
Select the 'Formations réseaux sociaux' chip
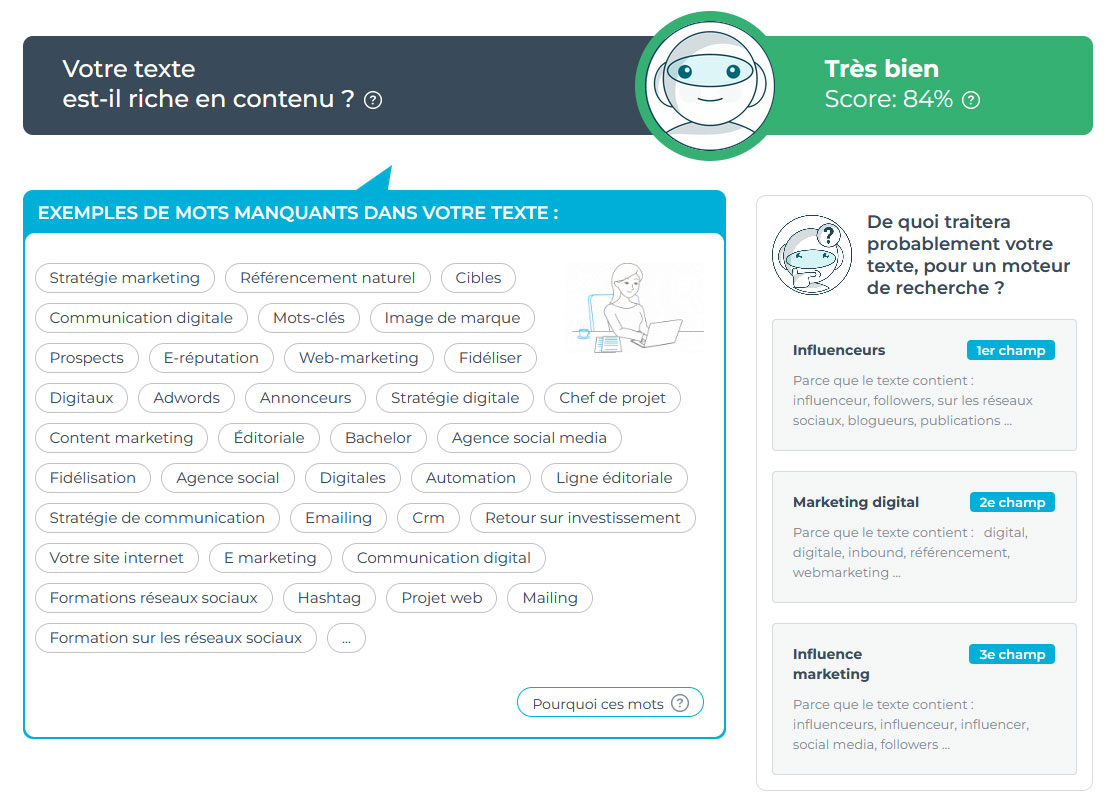click(x=154, y=598)
